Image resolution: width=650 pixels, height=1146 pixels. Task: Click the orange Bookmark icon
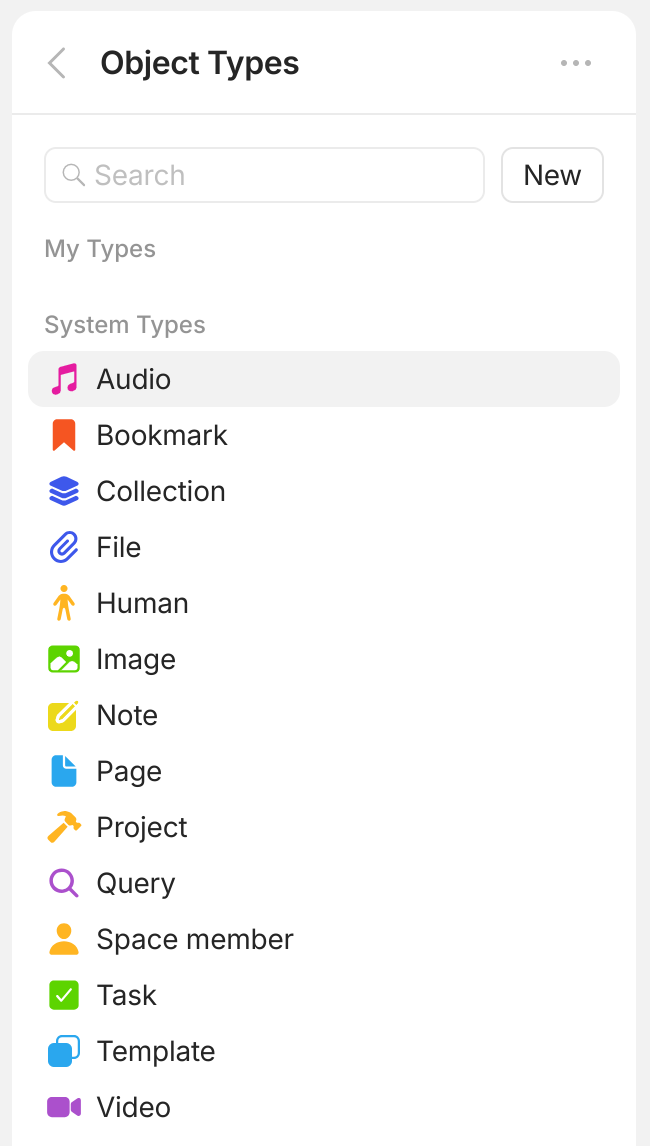click(x=64, y=436)
